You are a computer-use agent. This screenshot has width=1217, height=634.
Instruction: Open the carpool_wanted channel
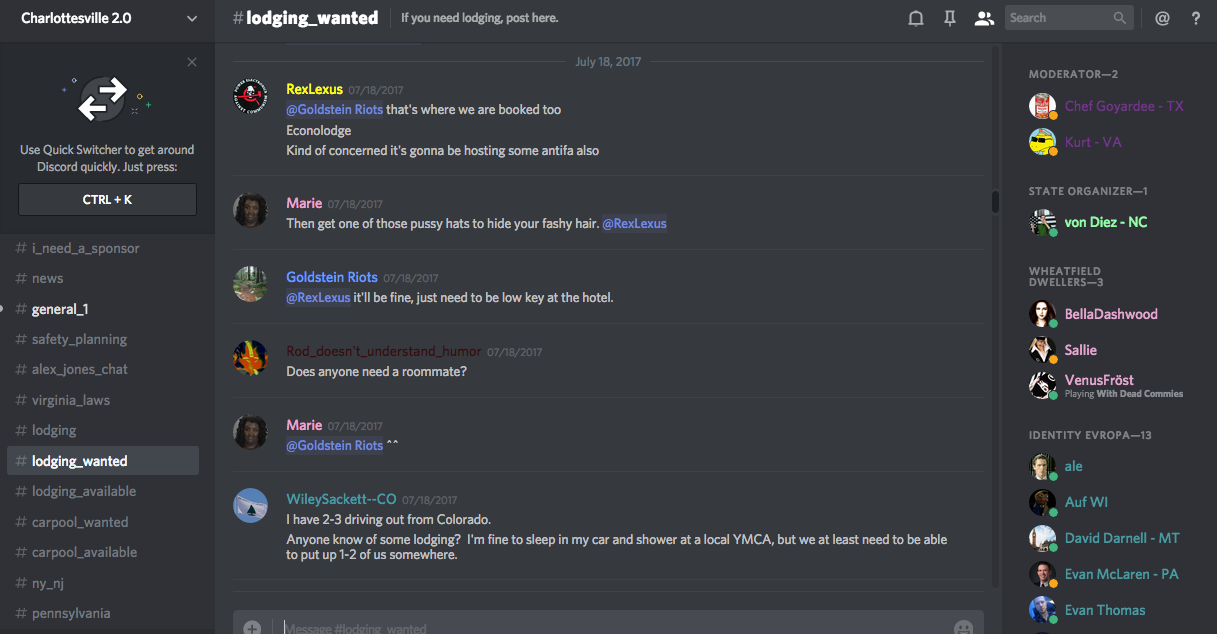[80, 522]
